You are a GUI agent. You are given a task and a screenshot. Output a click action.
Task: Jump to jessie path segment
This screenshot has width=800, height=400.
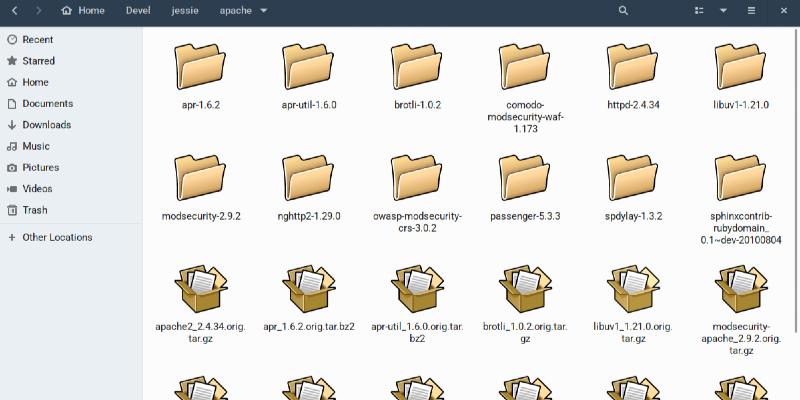coord(185,11)
